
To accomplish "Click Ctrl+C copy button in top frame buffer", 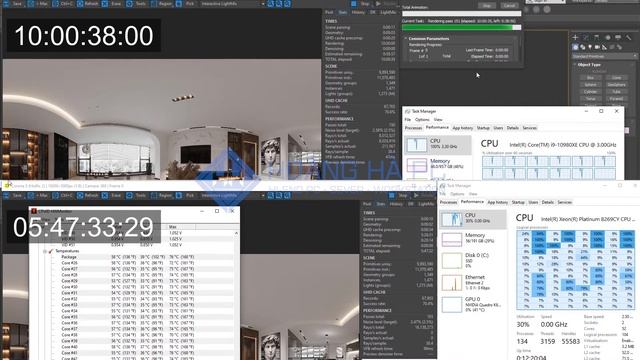I will 63,4.
